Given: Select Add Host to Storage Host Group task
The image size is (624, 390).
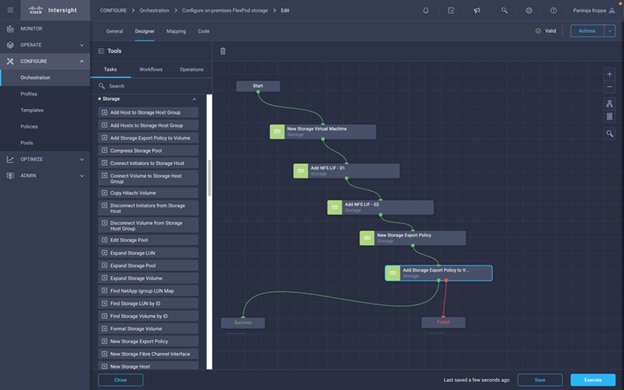Looking at the screenshot, I should [148, 113].
